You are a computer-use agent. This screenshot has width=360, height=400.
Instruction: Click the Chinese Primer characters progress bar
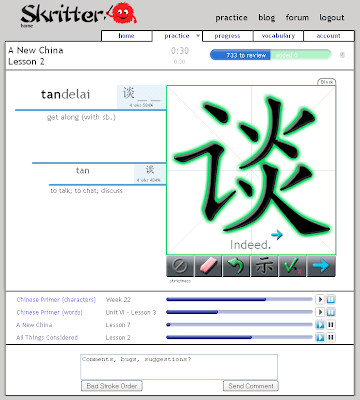point(239,299)
